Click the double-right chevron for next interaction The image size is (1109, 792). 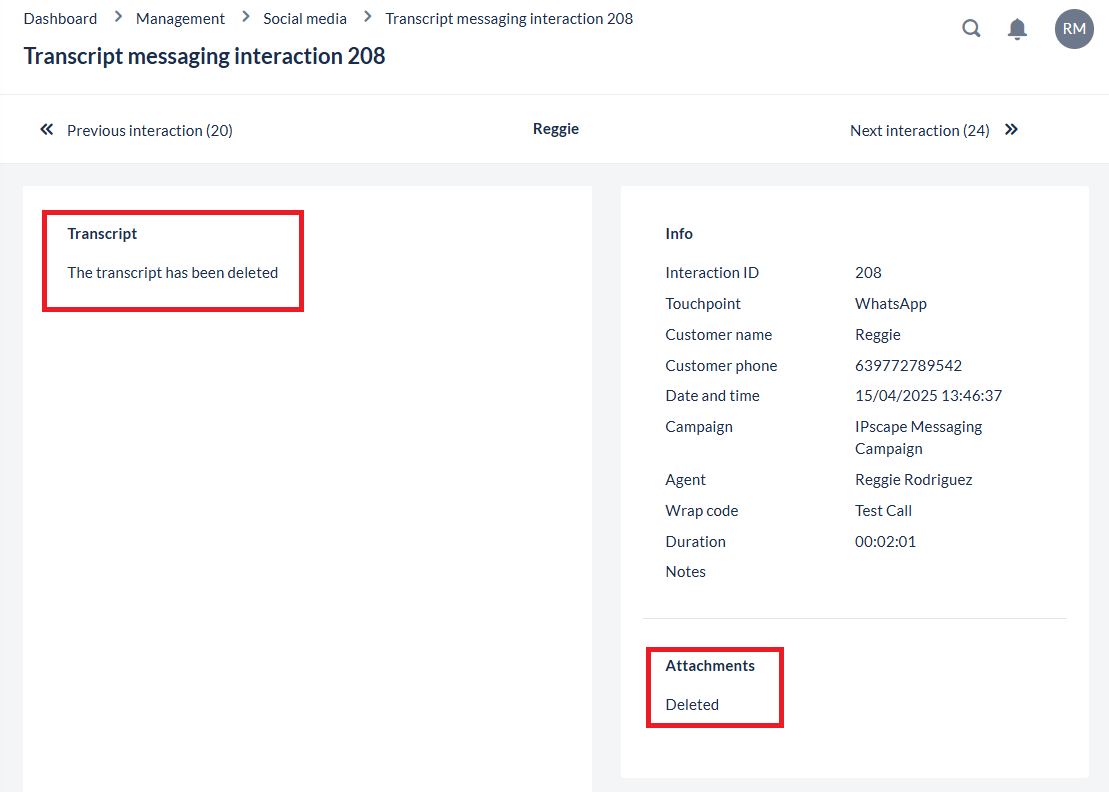click(x=1011, y=130)
